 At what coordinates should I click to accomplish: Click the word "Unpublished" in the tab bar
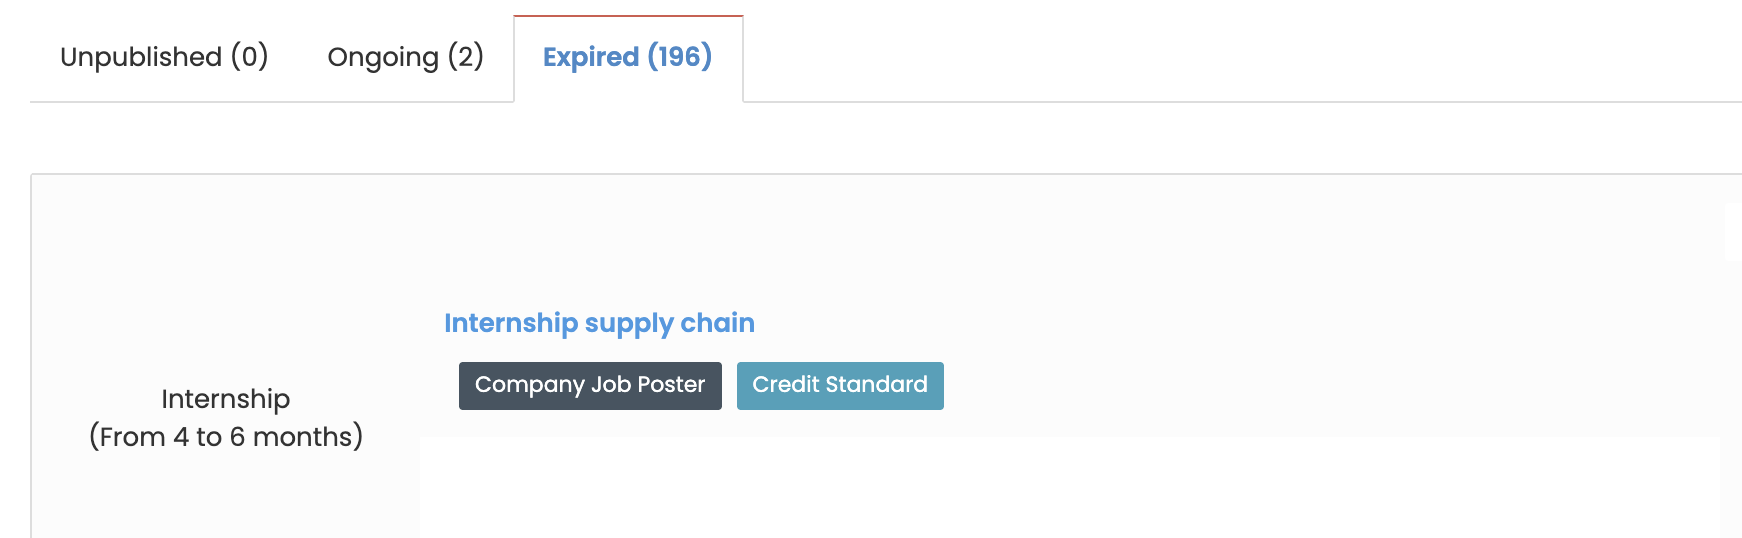(x=141, y=57)
